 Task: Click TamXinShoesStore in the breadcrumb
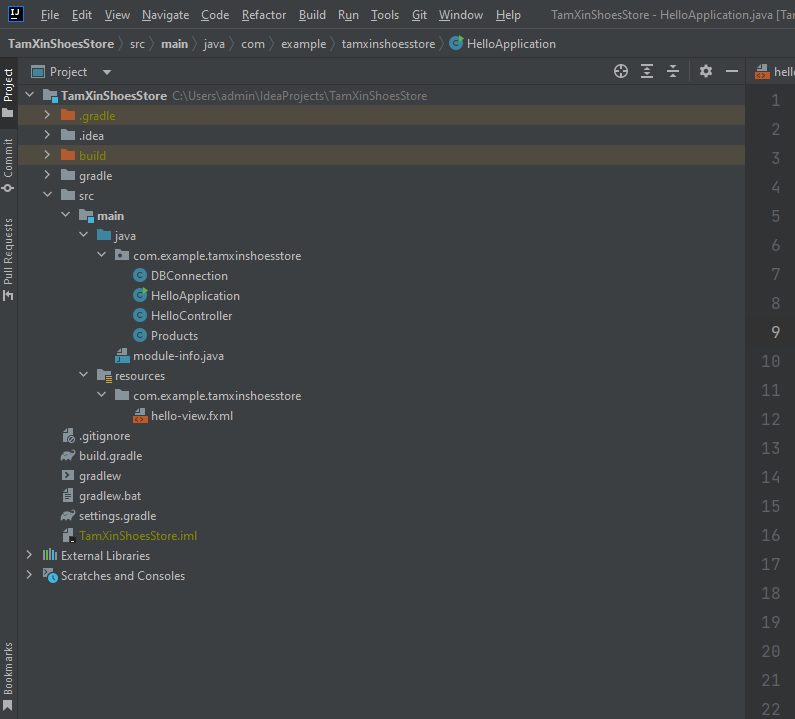click(61, 44)
